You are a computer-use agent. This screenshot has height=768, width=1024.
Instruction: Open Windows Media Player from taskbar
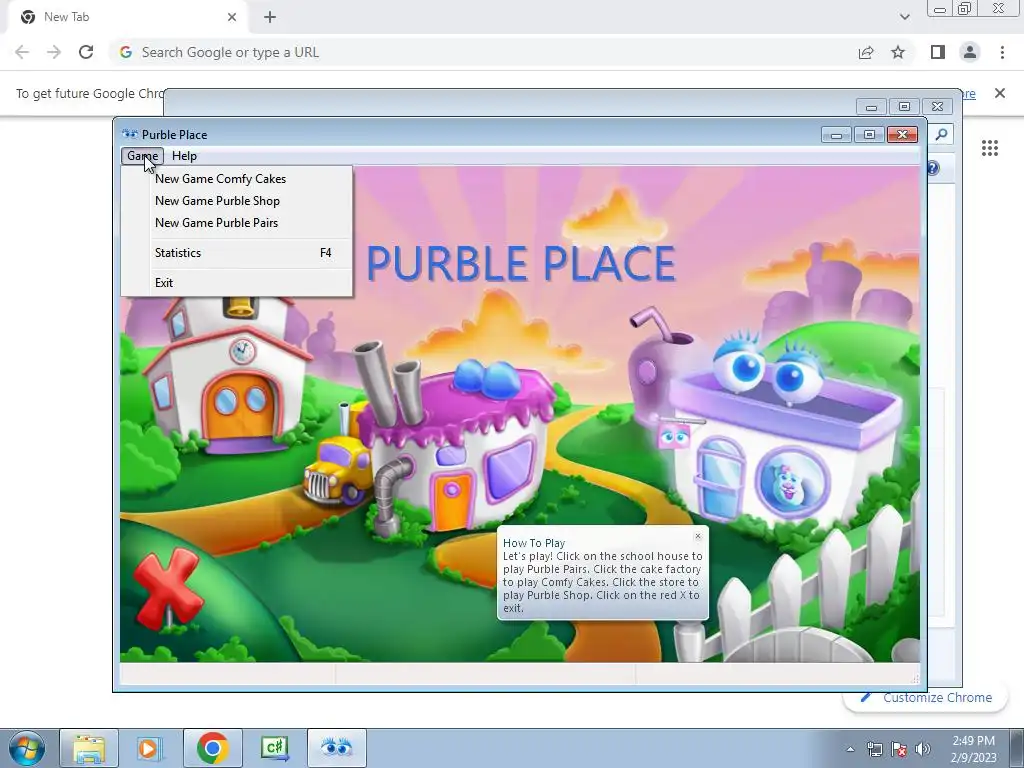tap(149, 748)
